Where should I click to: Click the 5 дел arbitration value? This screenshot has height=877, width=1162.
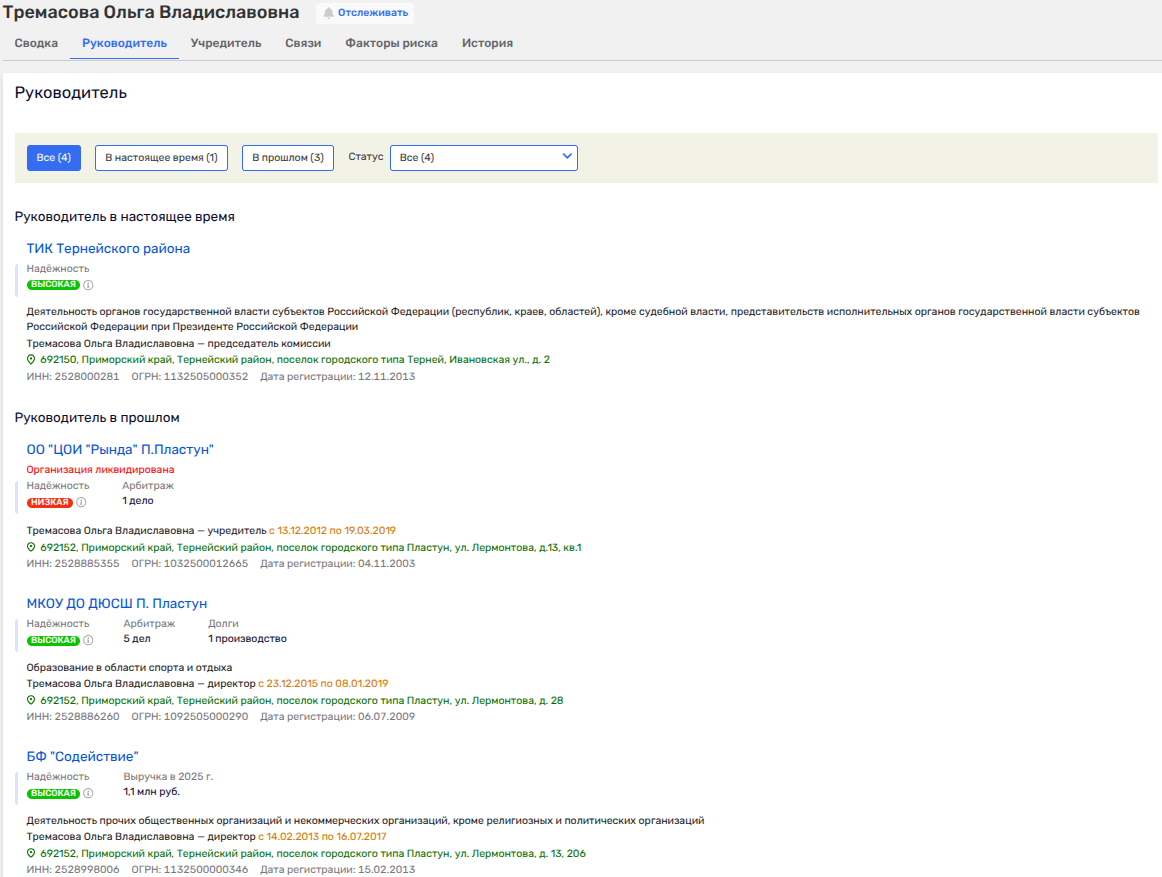137,639
